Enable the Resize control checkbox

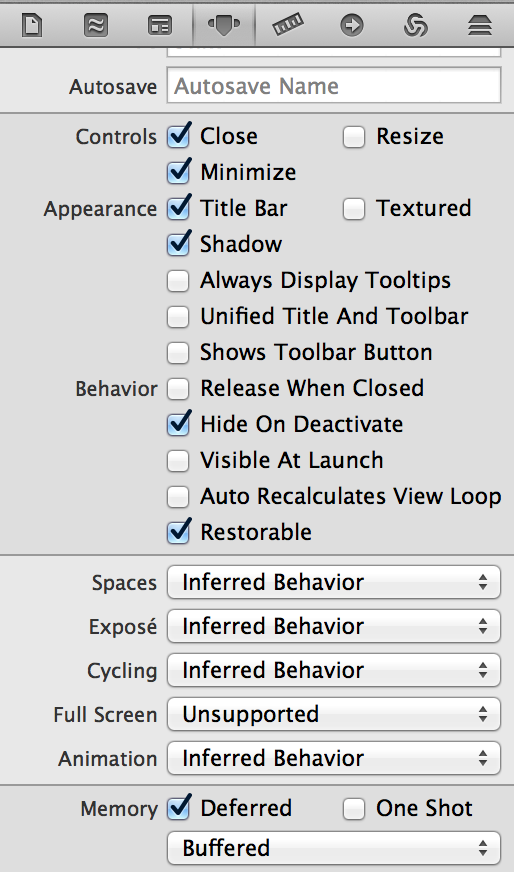click(x=353, y=137)
